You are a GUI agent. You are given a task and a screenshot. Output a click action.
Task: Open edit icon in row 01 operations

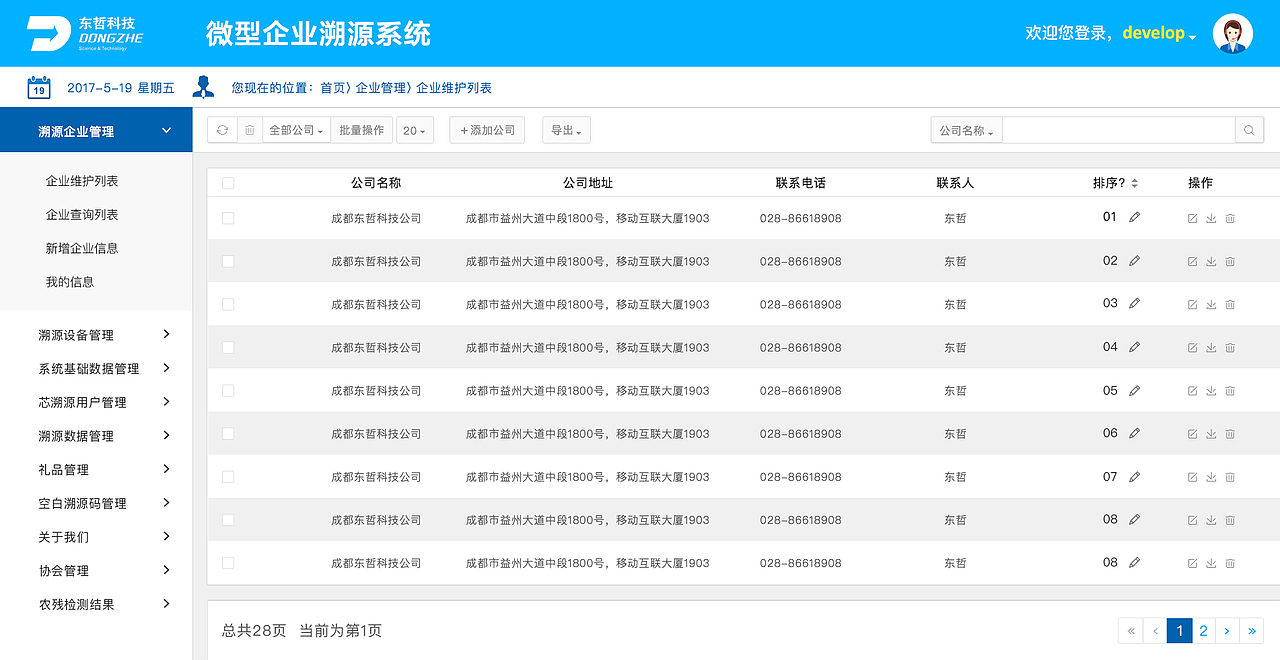click(x=1192, y=218)
